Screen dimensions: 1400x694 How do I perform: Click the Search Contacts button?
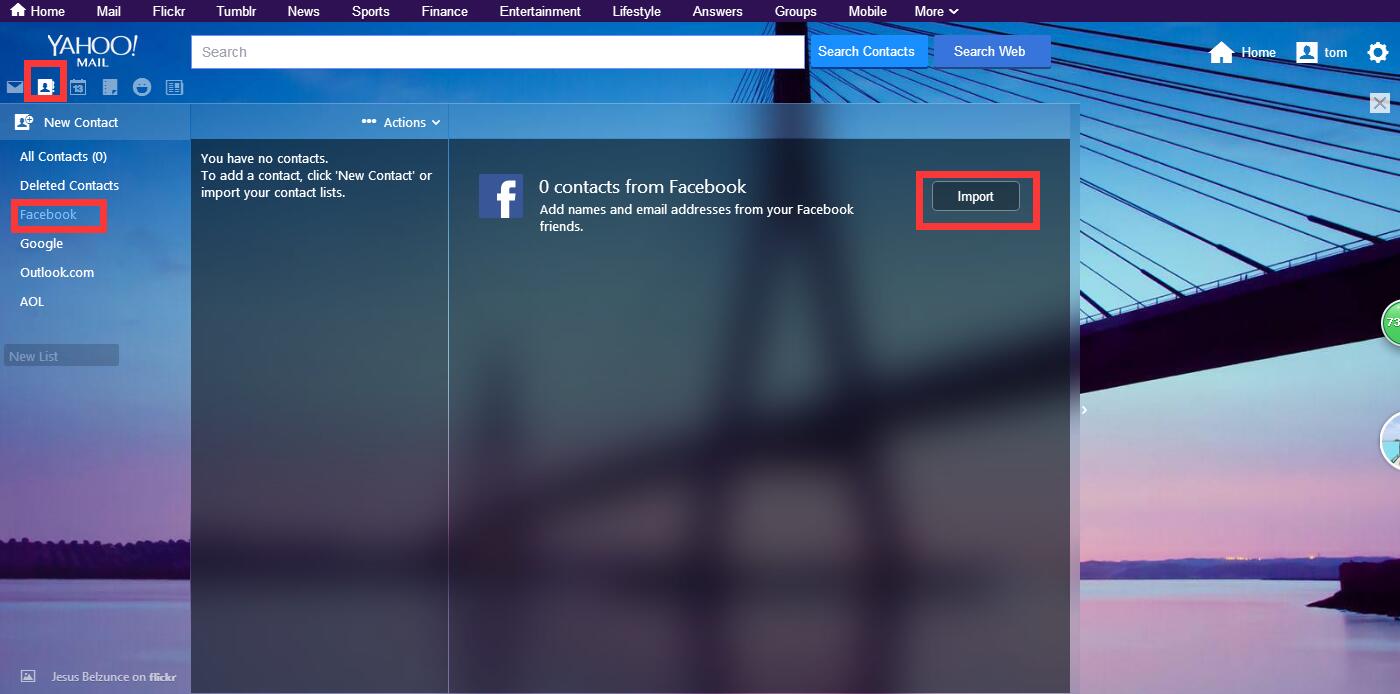pos(866,52)
